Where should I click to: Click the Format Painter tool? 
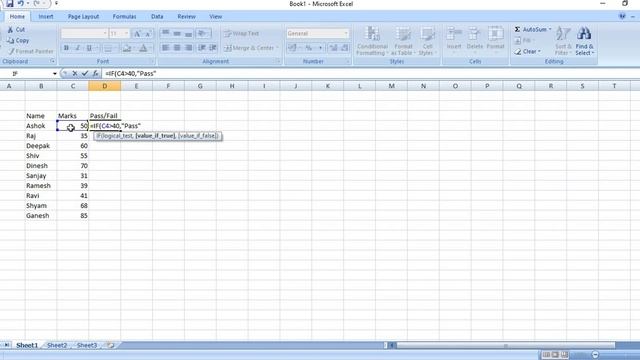click(x=31, y=51)
